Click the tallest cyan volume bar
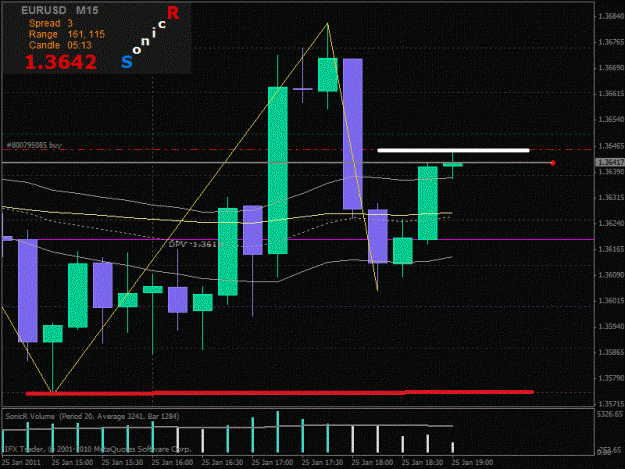 click(278, 433)
